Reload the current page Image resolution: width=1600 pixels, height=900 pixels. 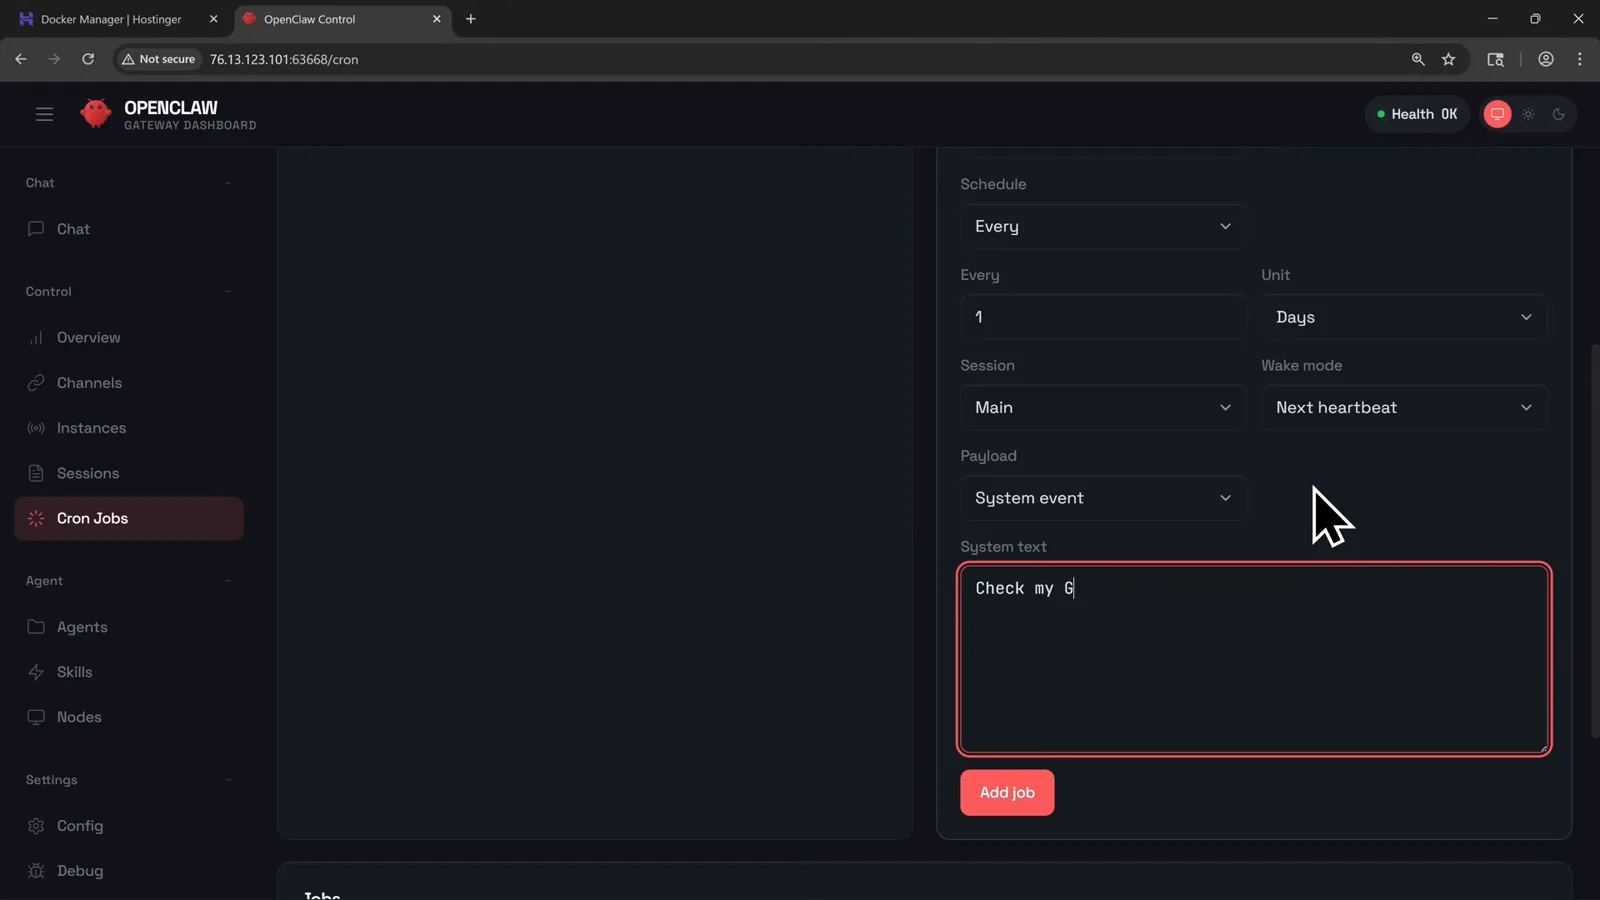88,59
